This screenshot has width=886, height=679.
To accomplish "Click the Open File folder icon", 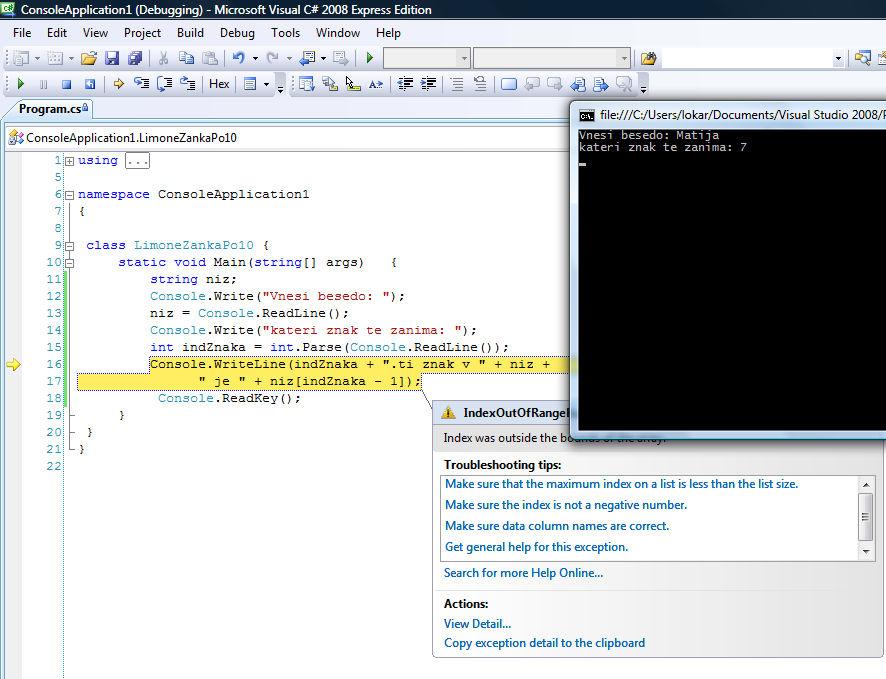I will point(89,58).
